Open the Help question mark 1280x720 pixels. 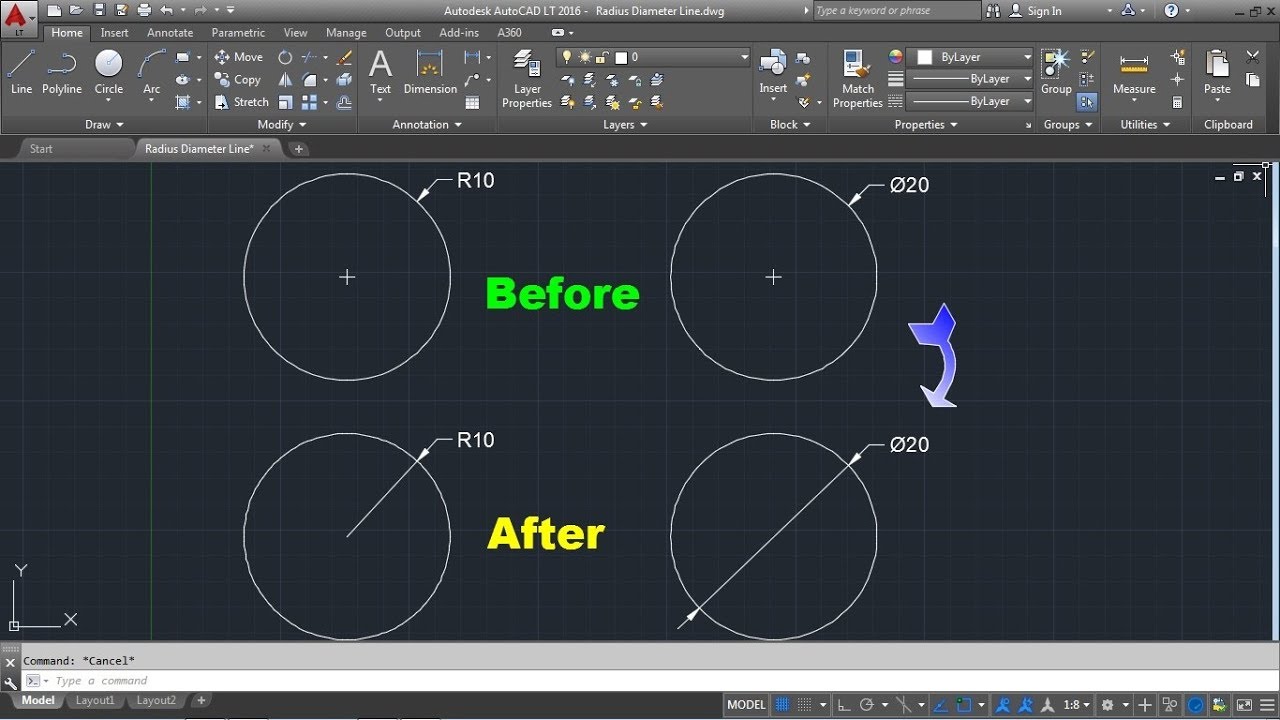[1171, 10]
